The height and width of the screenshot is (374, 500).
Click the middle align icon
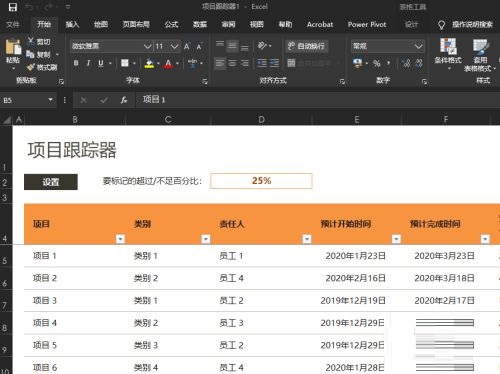tap(232, 46)
